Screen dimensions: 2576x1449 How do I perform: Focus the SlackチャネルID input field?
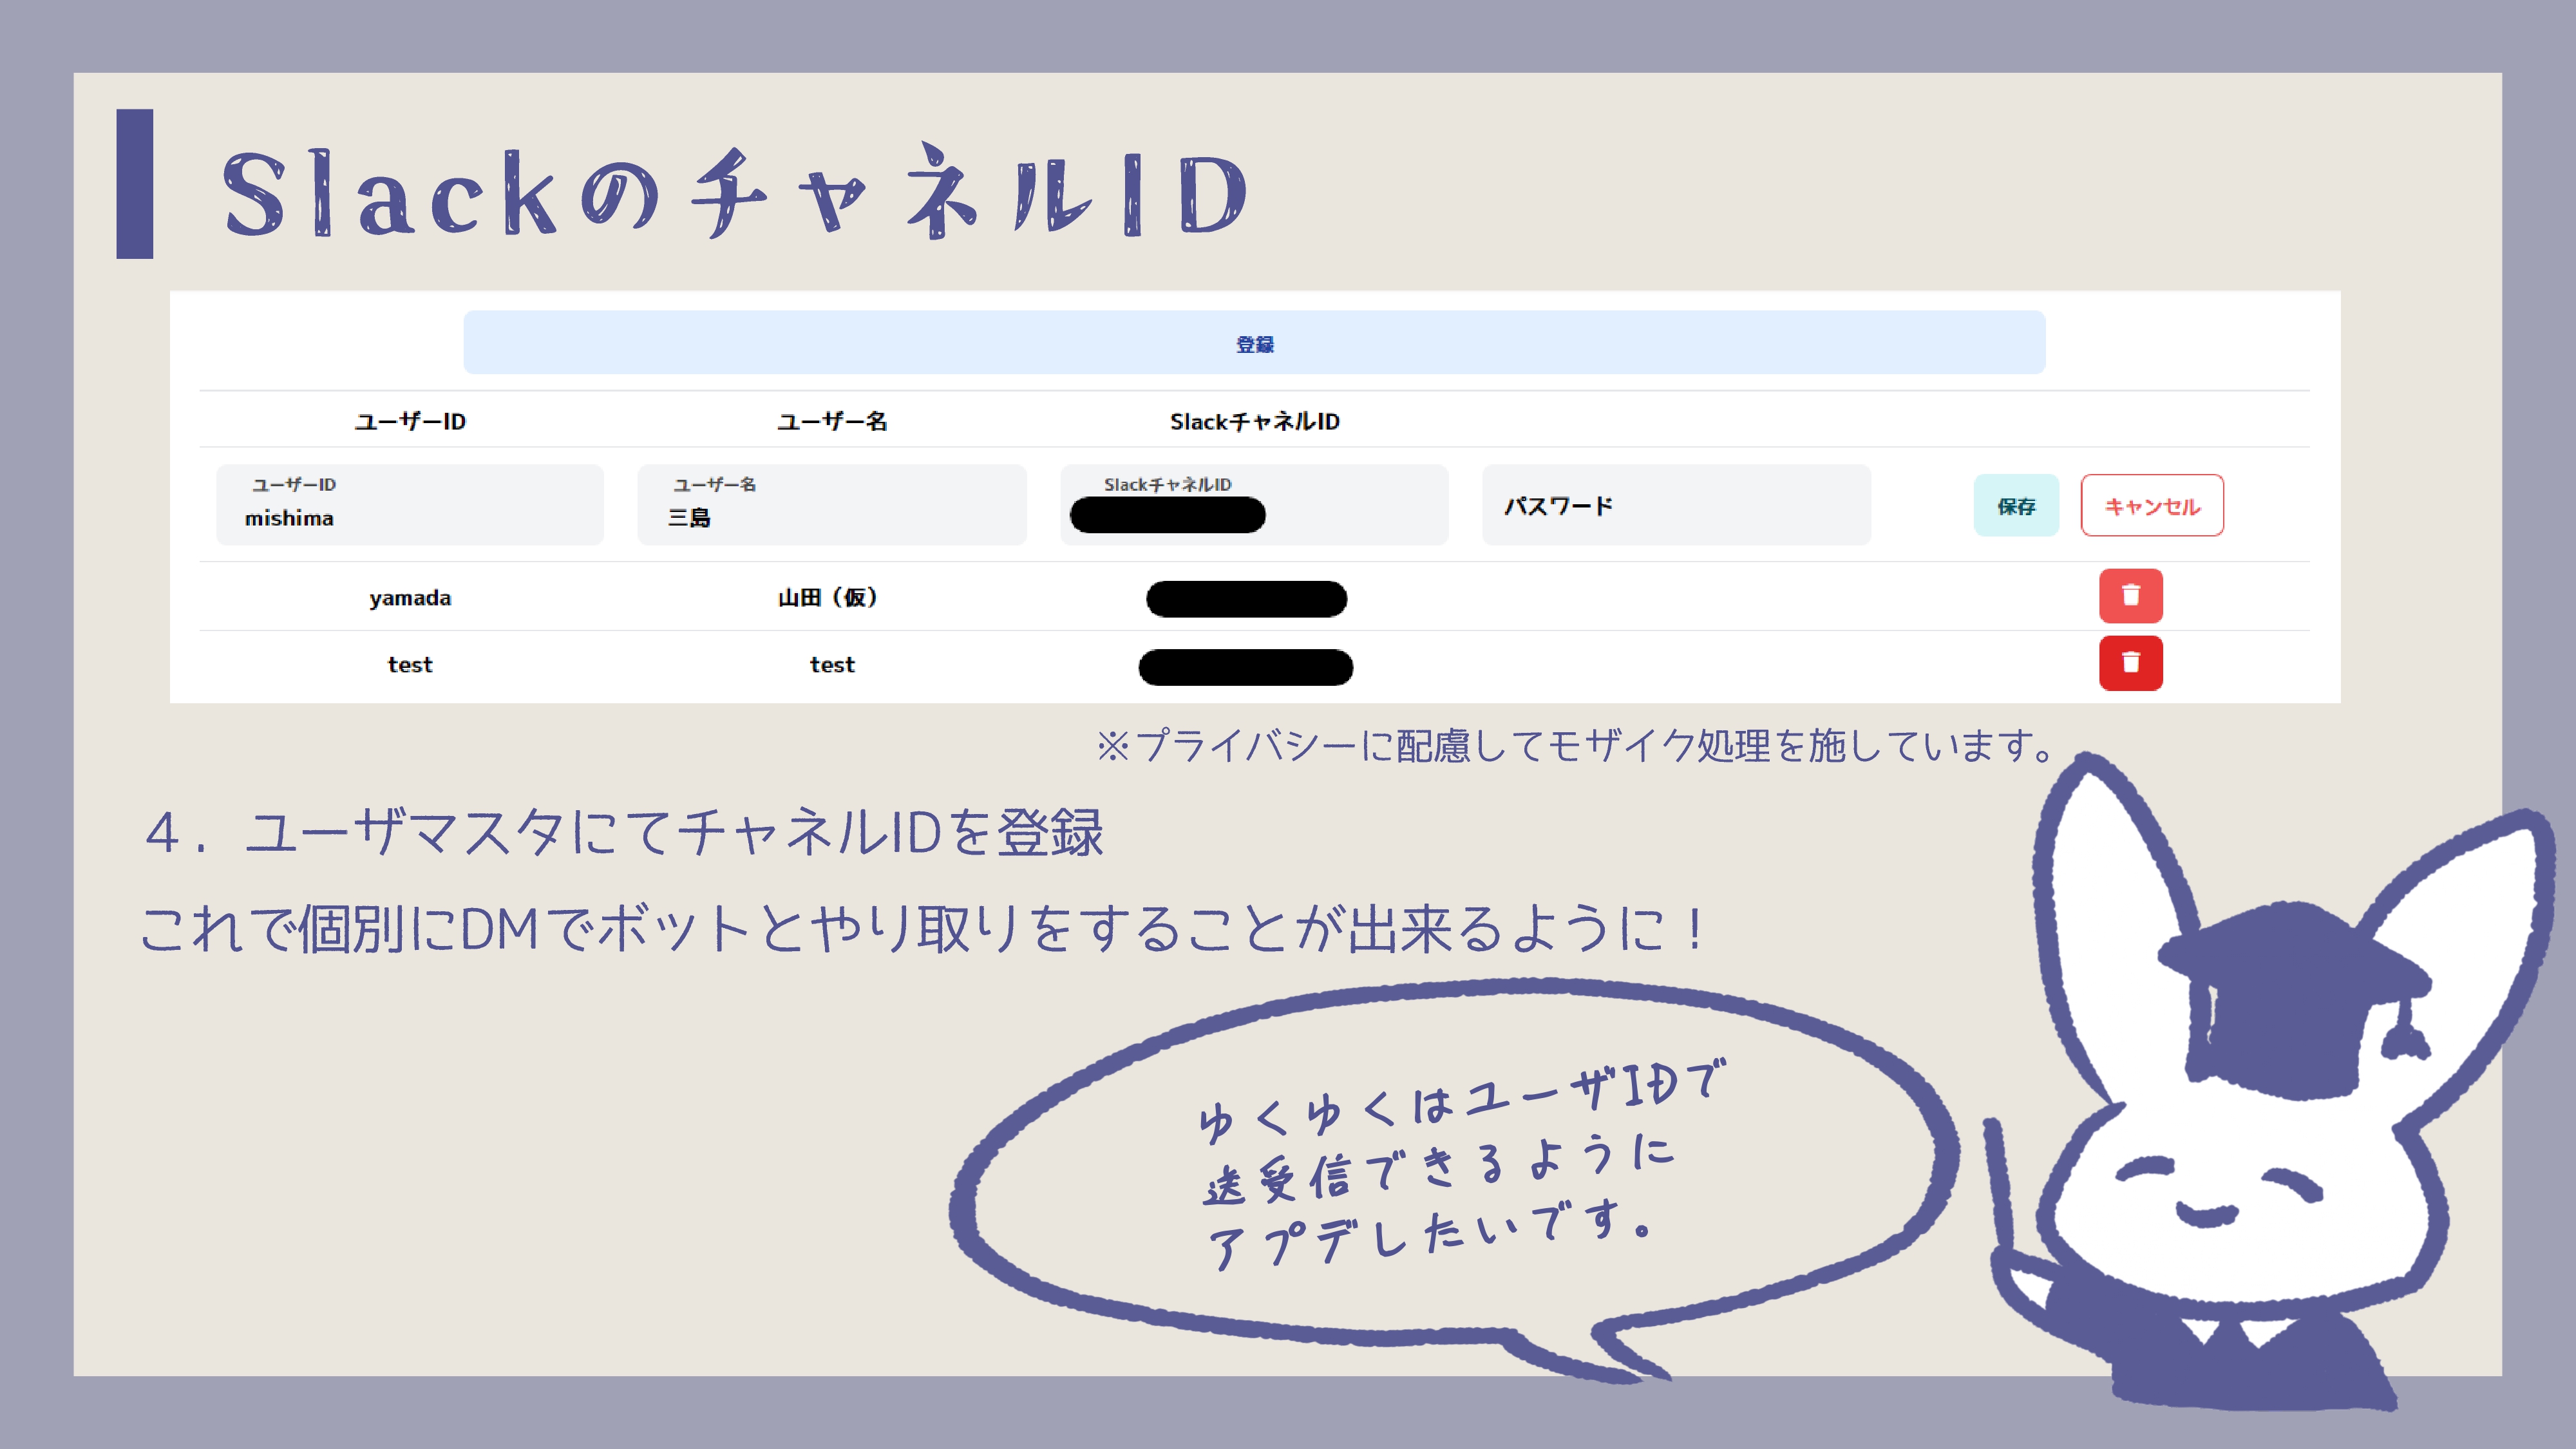click(x=1254, y=505)
